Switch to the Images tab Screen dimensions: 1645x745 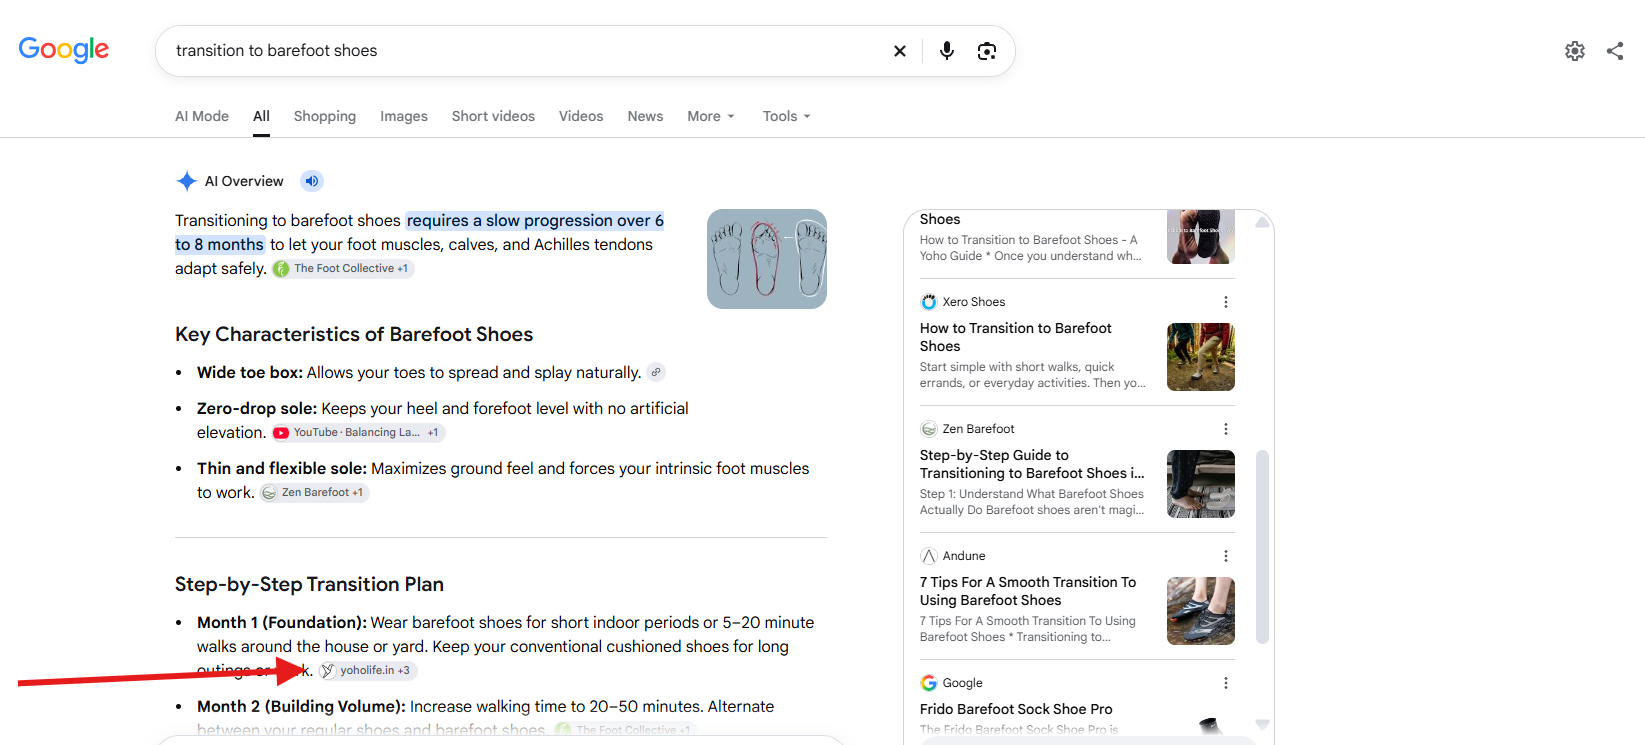[x=404, y=116]
